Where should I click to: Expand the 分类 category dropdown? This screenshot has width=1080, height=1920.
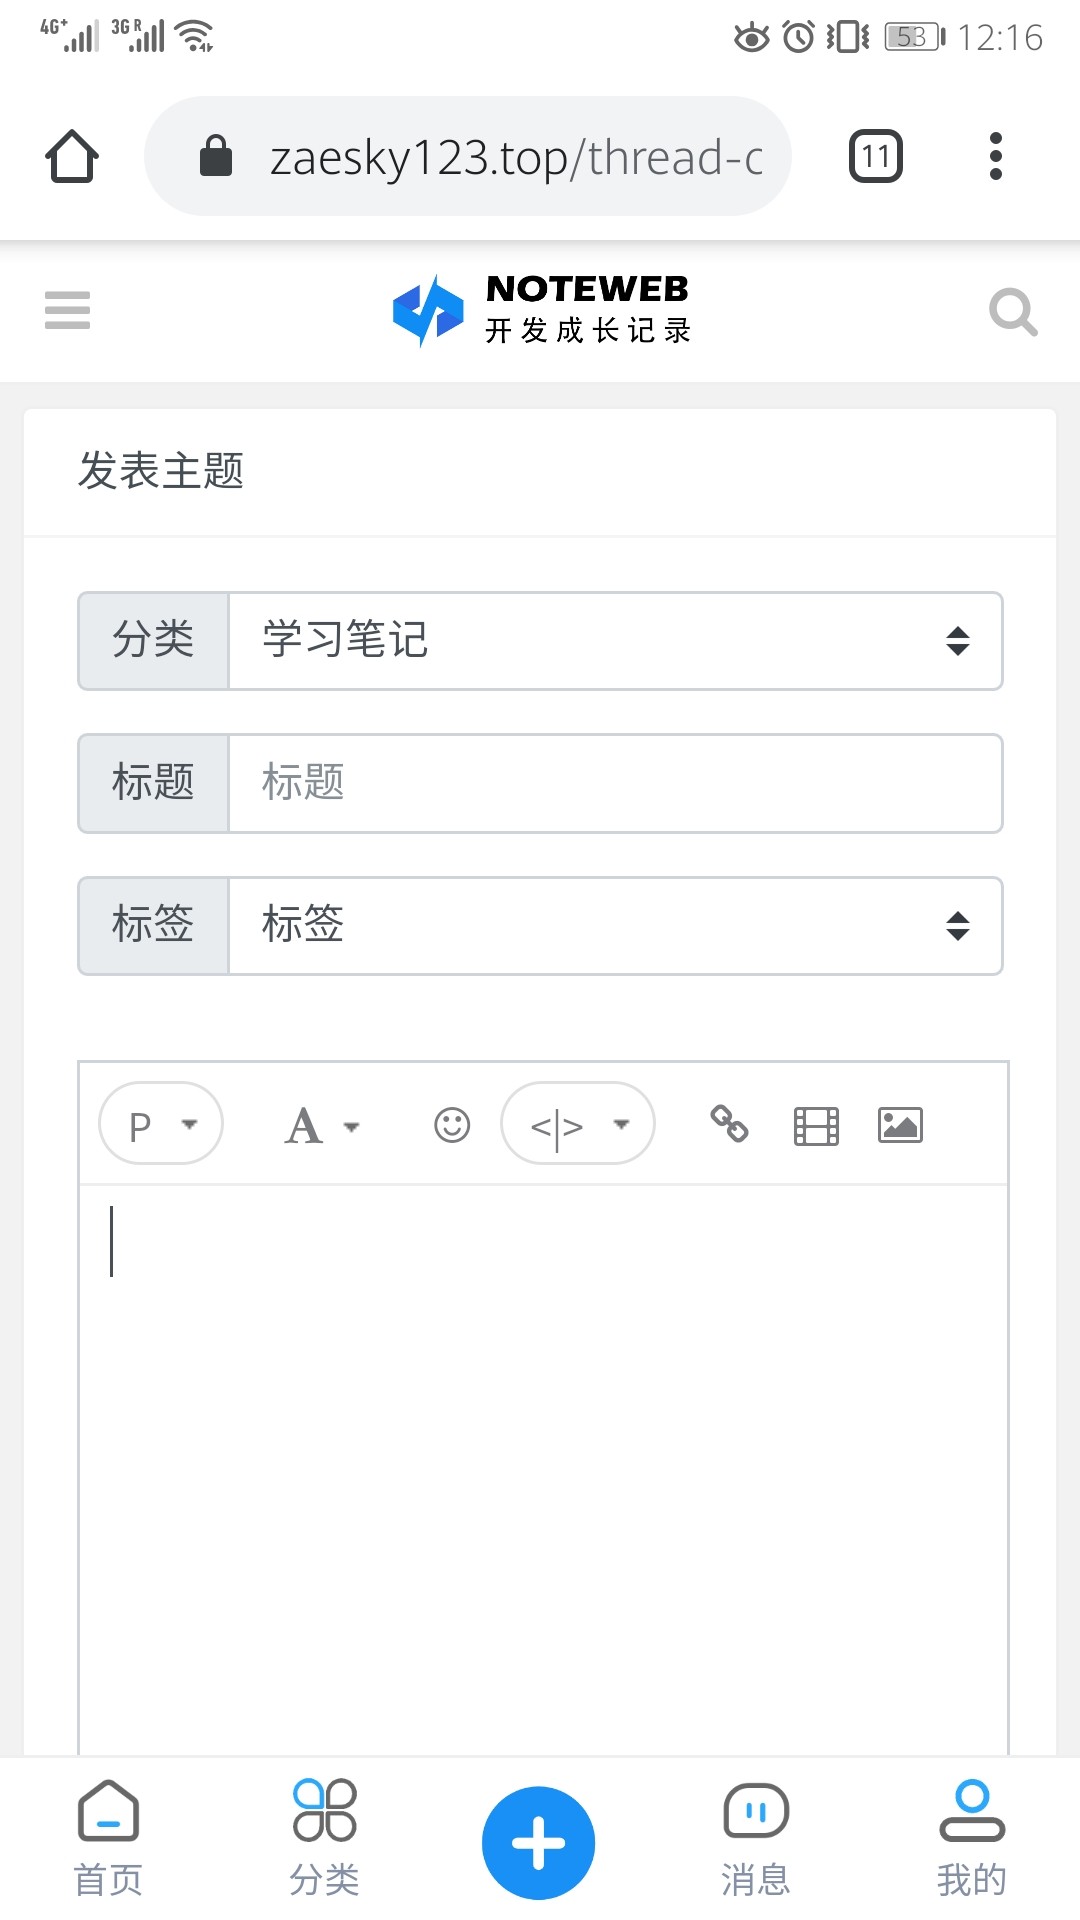point(616,641)
